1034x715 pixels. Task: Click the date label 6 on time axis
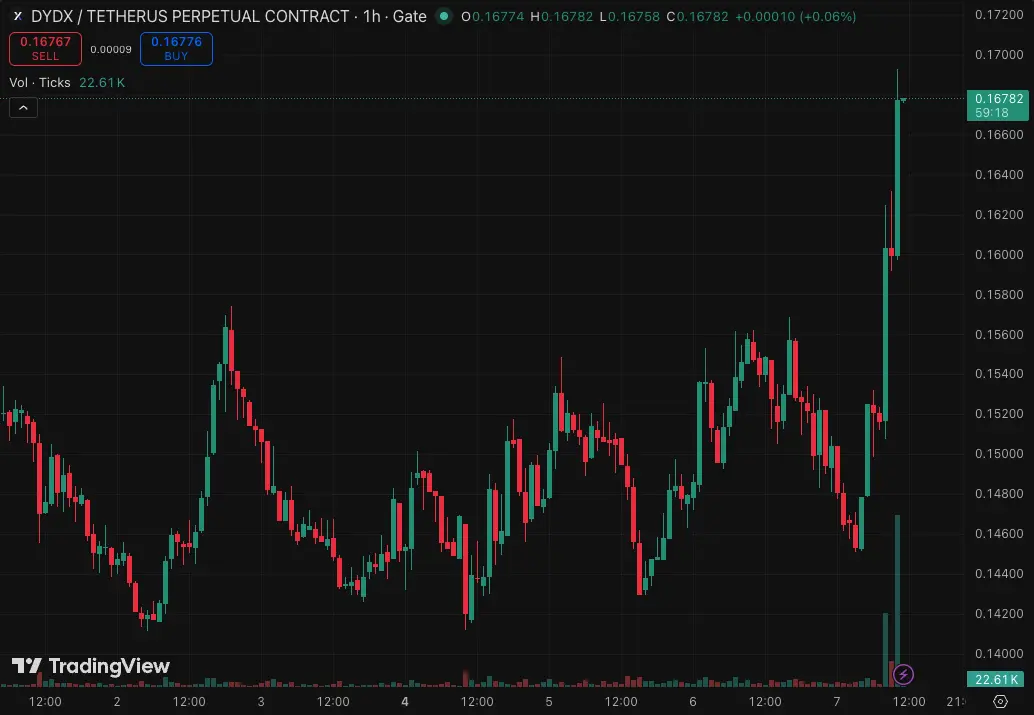pyautogui.click(x=693, y=702)
